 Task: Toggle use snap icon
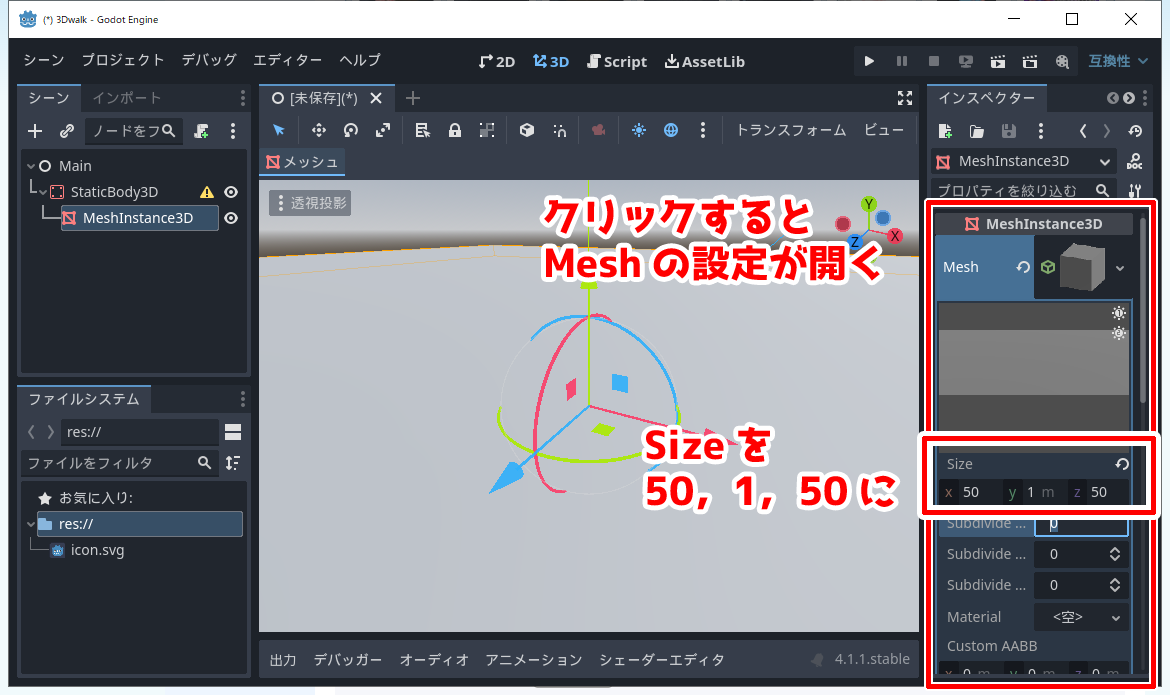pyautogui.click(x=560, y=130)
